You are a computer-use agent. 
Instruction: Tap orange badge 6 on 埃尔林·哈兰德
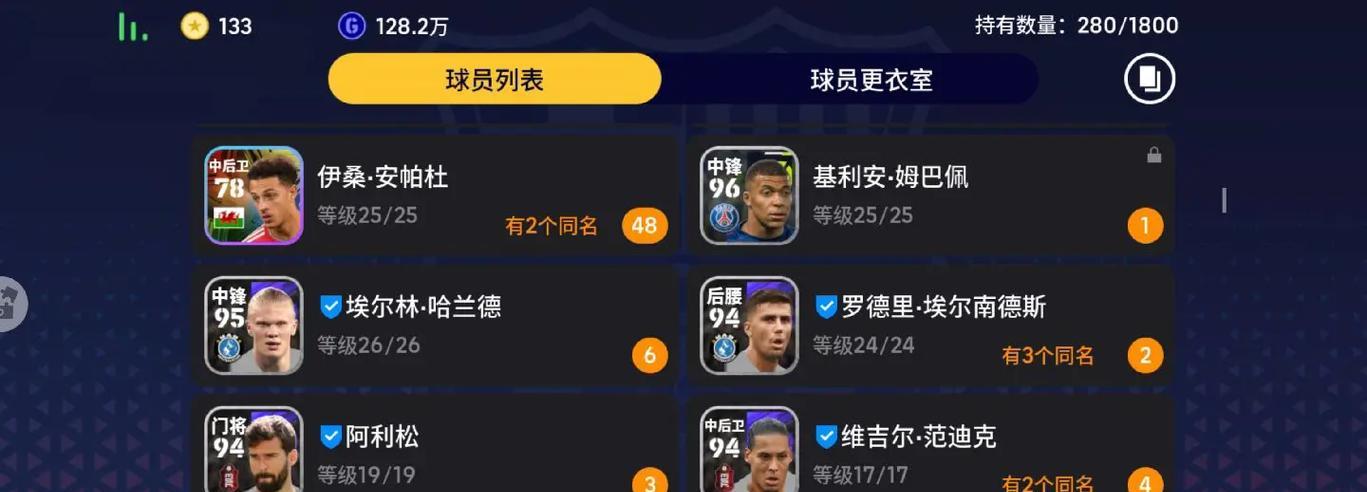[x=649, y=355]
